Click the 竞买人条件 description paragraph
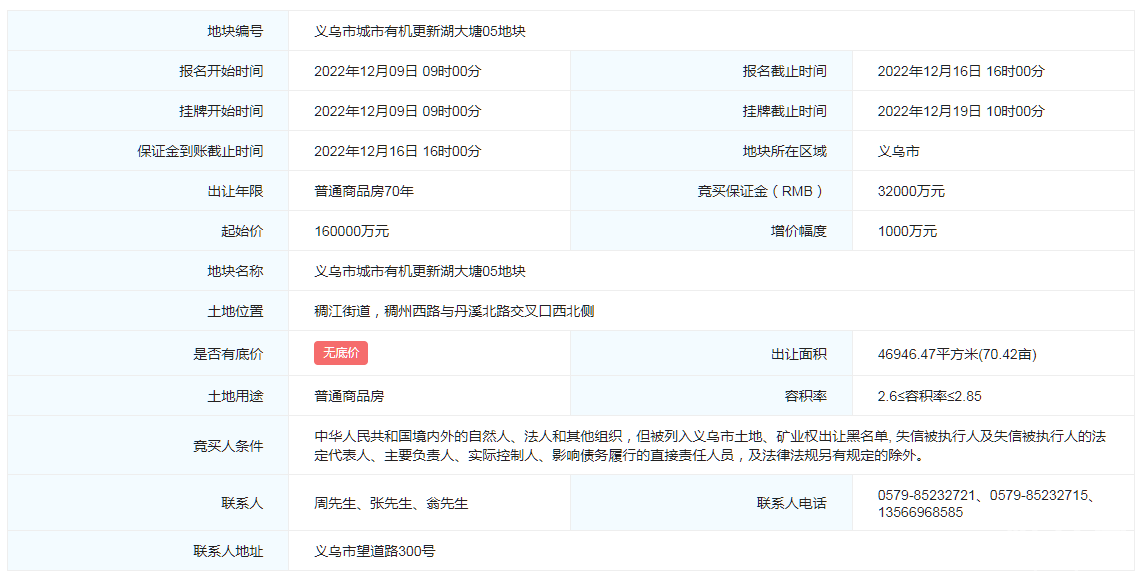 click(x=710, y=446)
